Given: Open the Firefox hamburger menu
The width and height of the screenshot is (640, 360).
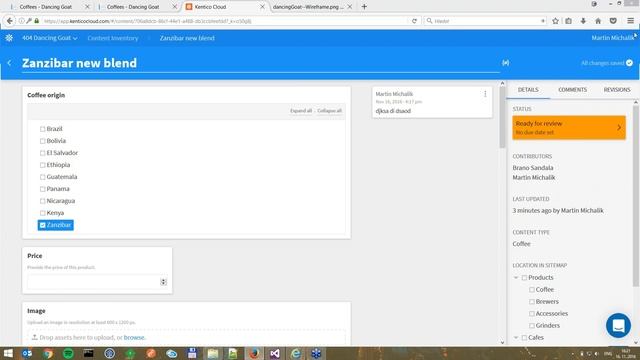Looking at the screenshot, I should click(630, 21).
